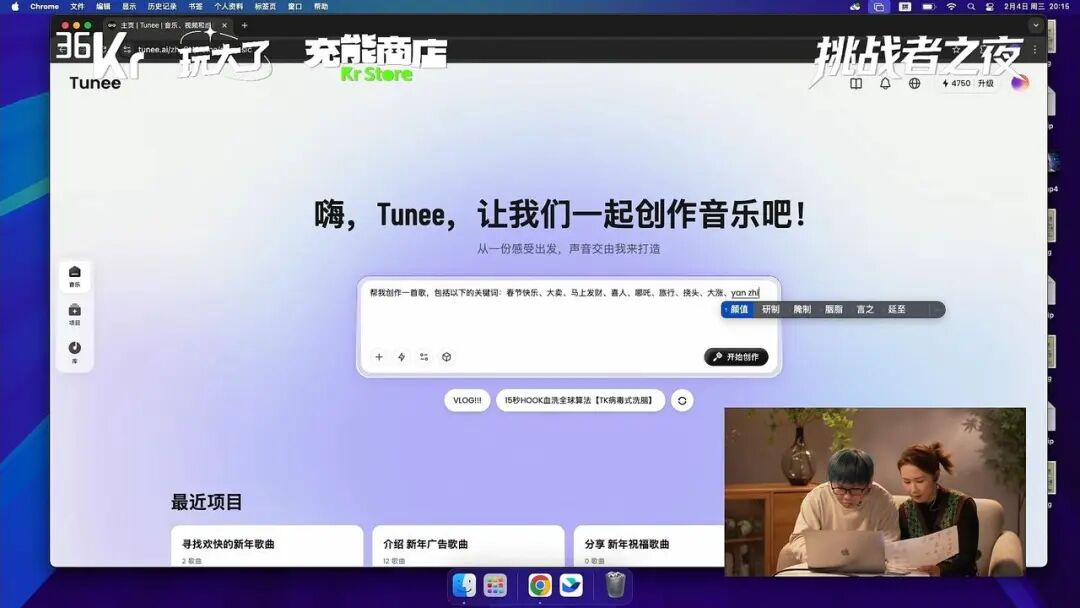This screenshot has height=608, width=1080.
Task: Choose IME candidate 研制
Action: (771, 310)
